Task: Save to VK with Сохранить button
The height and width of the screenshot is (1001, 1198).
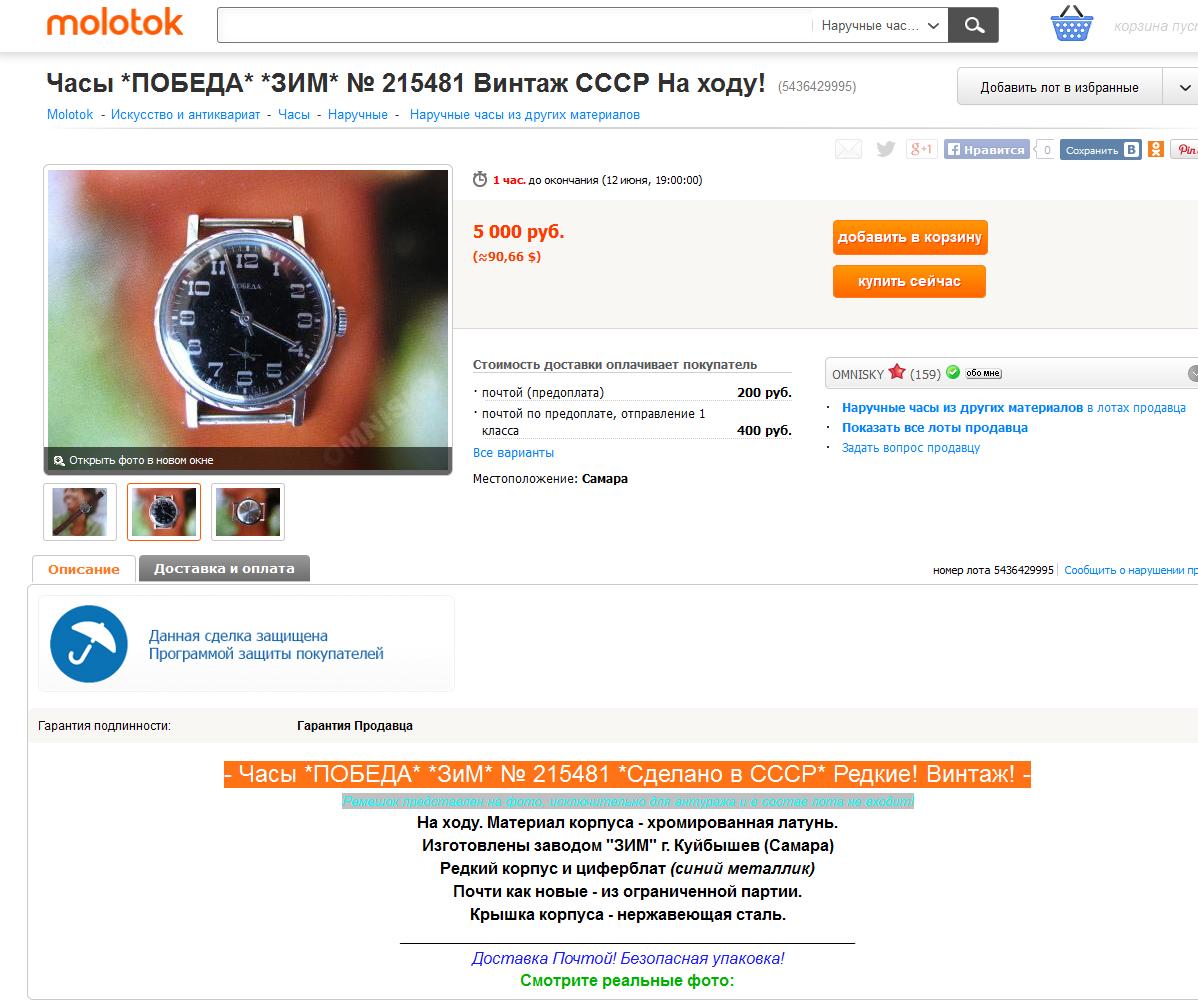Action: (1100, 150)
